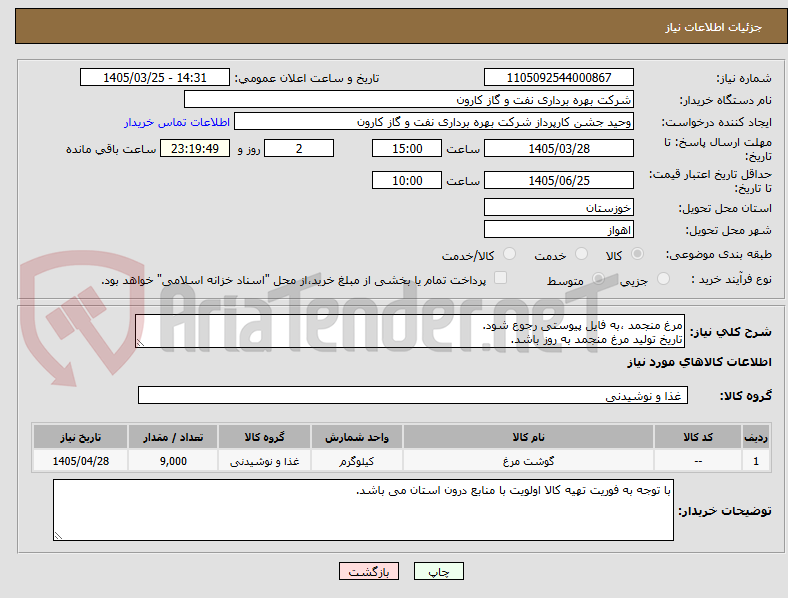Select the کالا radio button
This screenshot has height=598, width=788.
(x=637, y=254)
